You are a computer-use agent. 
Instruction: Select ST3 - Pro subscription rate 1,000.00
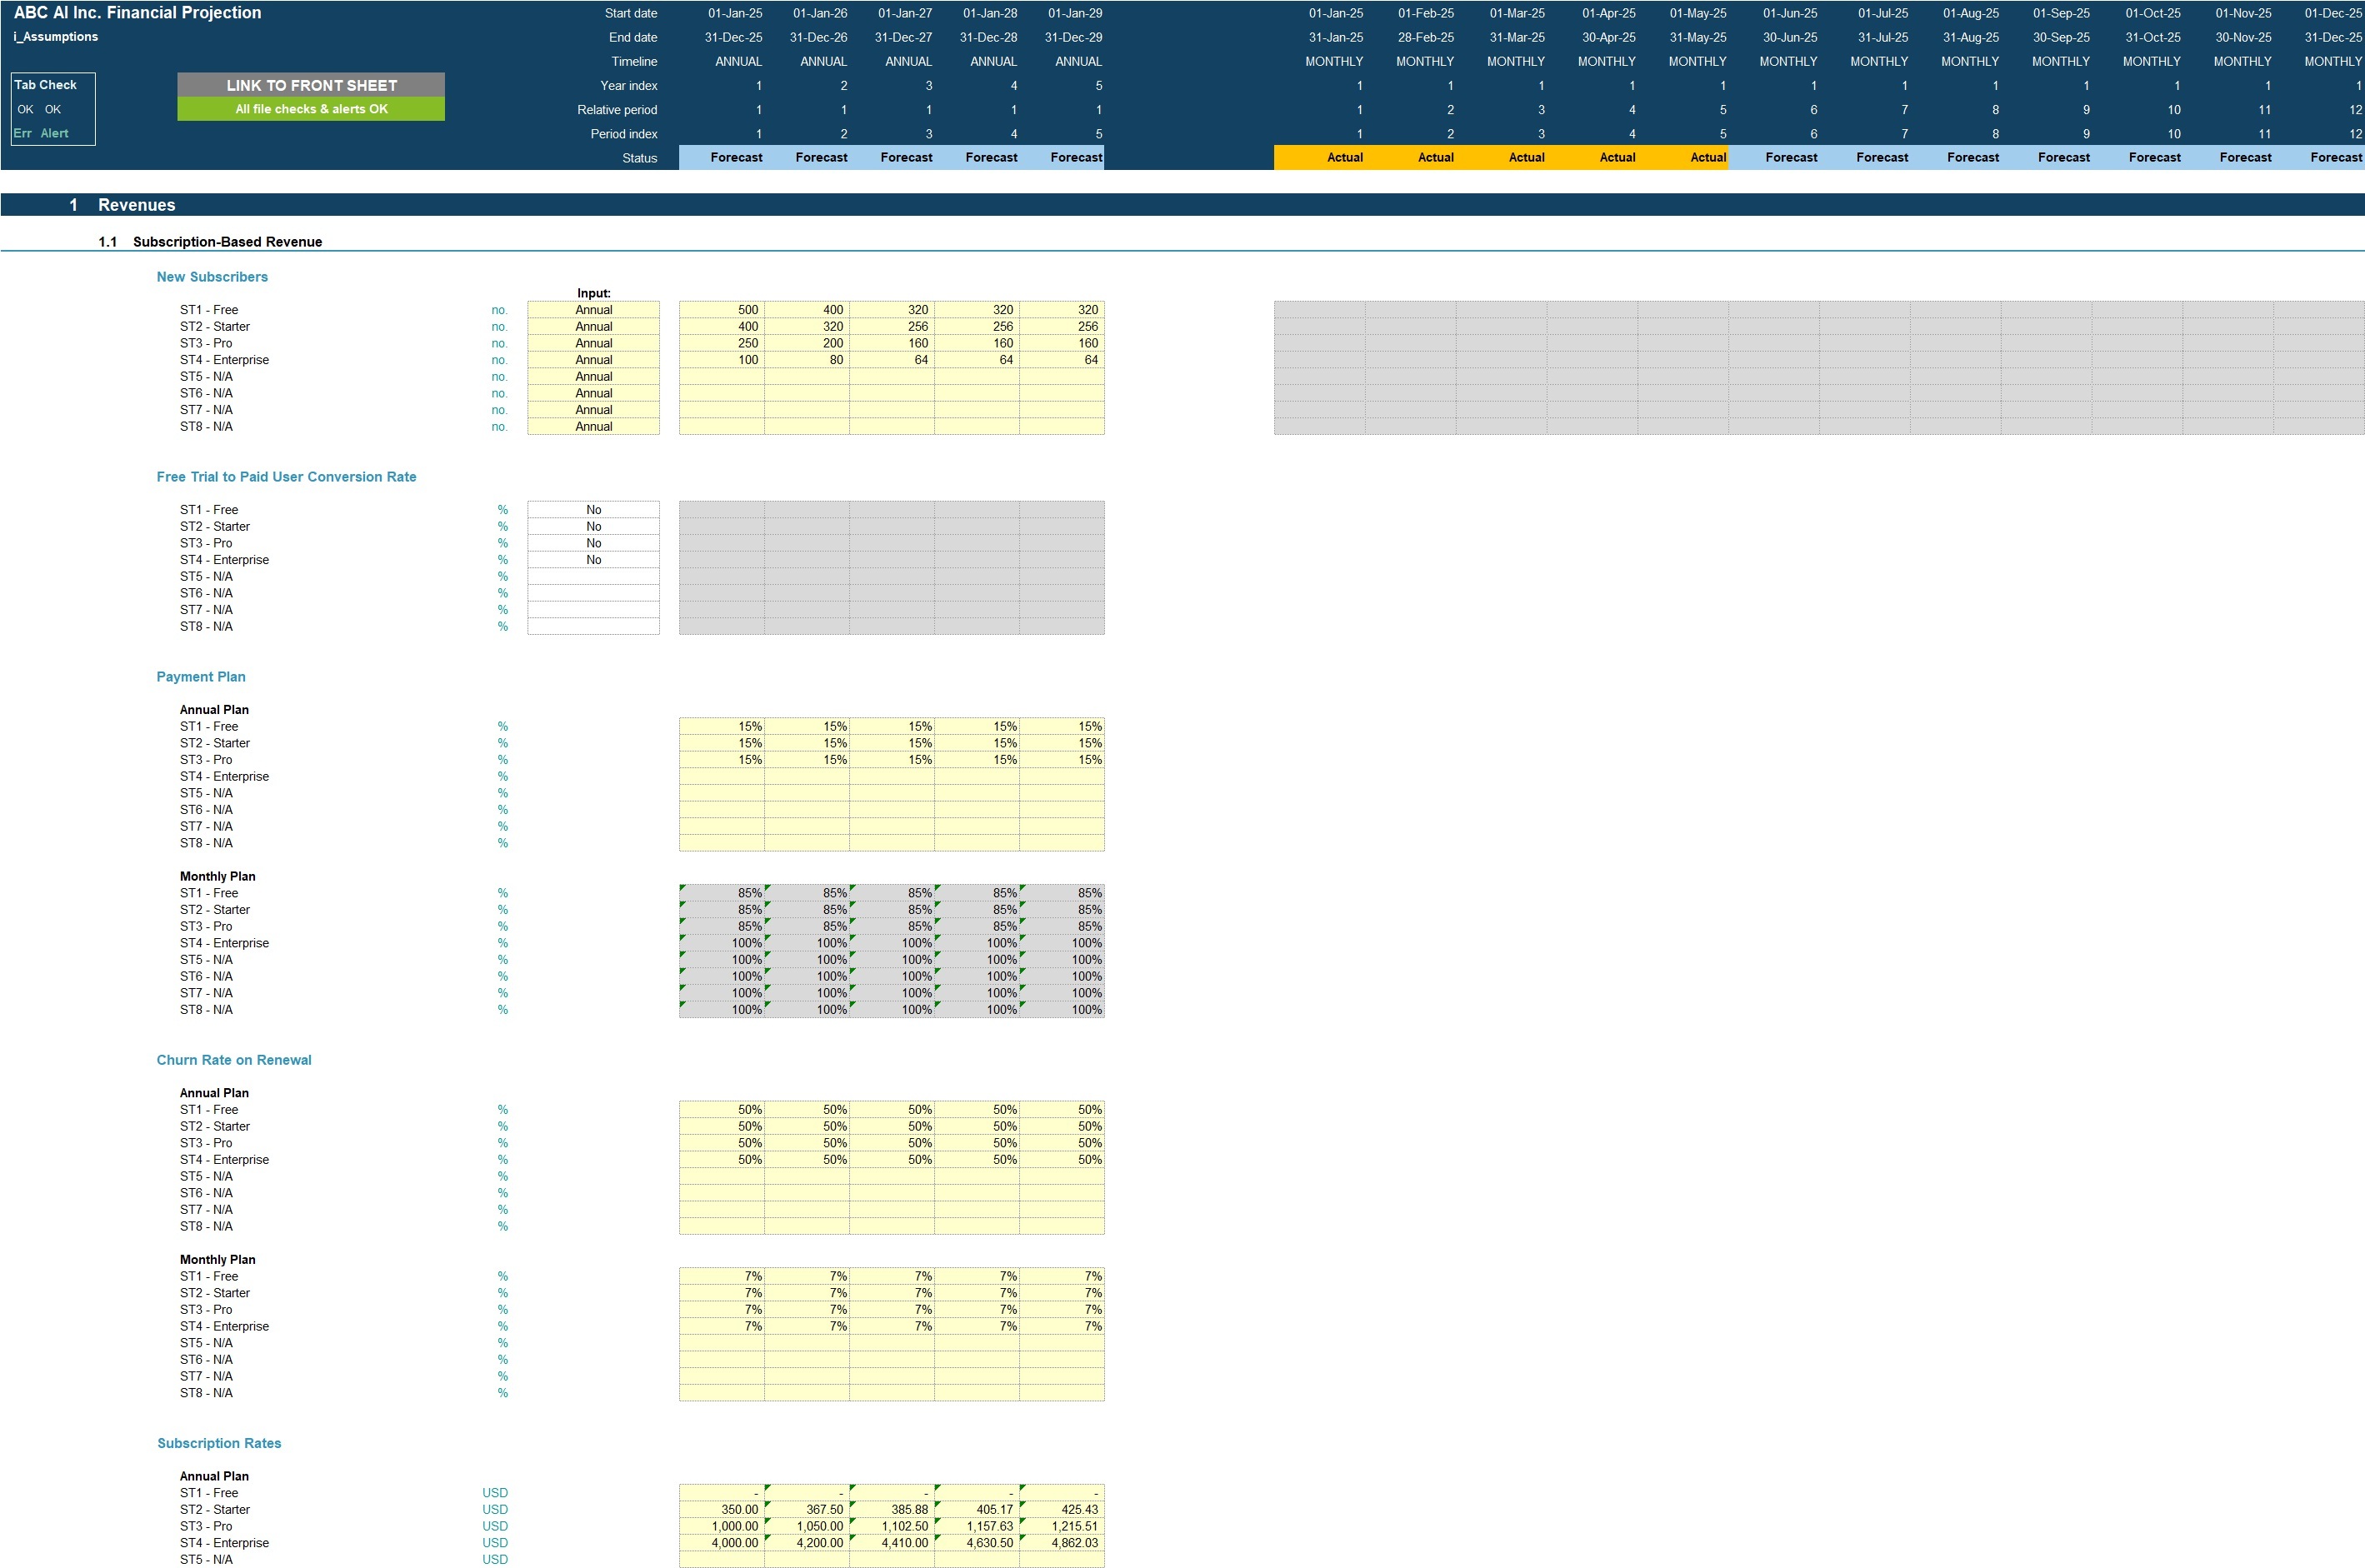point(722,1527)
